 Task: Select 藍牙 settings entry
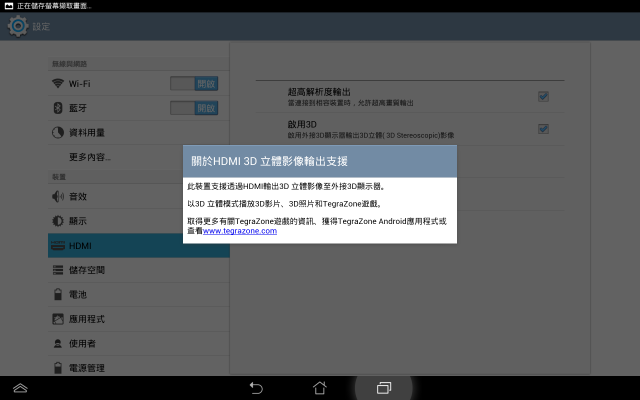[139, 108]
